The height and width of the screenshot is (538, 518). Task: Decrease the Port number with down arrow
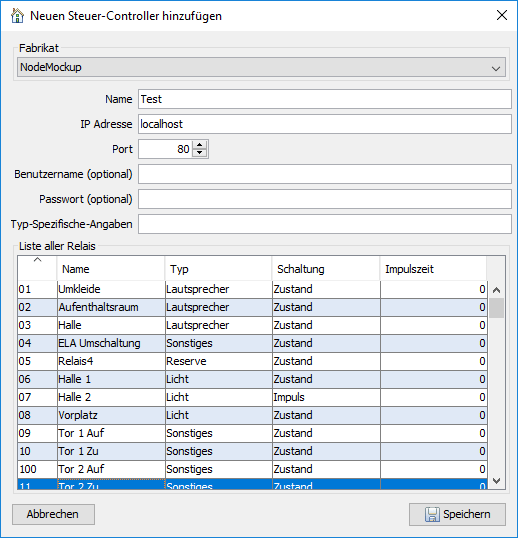(x=200, y=153)
